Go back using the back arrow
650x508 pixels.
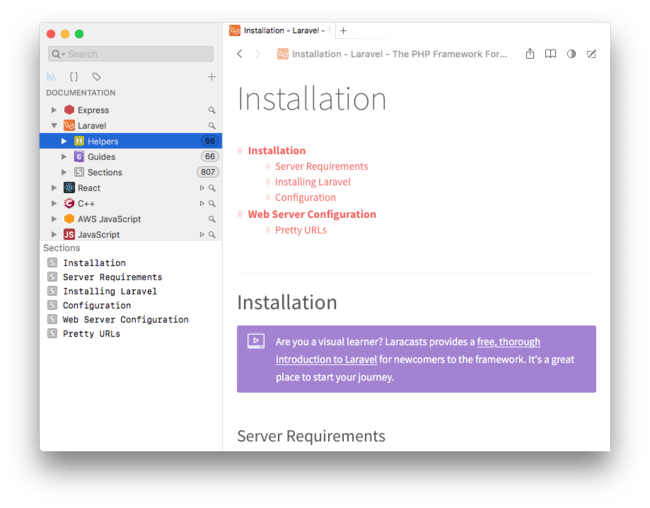coord(240,54)
